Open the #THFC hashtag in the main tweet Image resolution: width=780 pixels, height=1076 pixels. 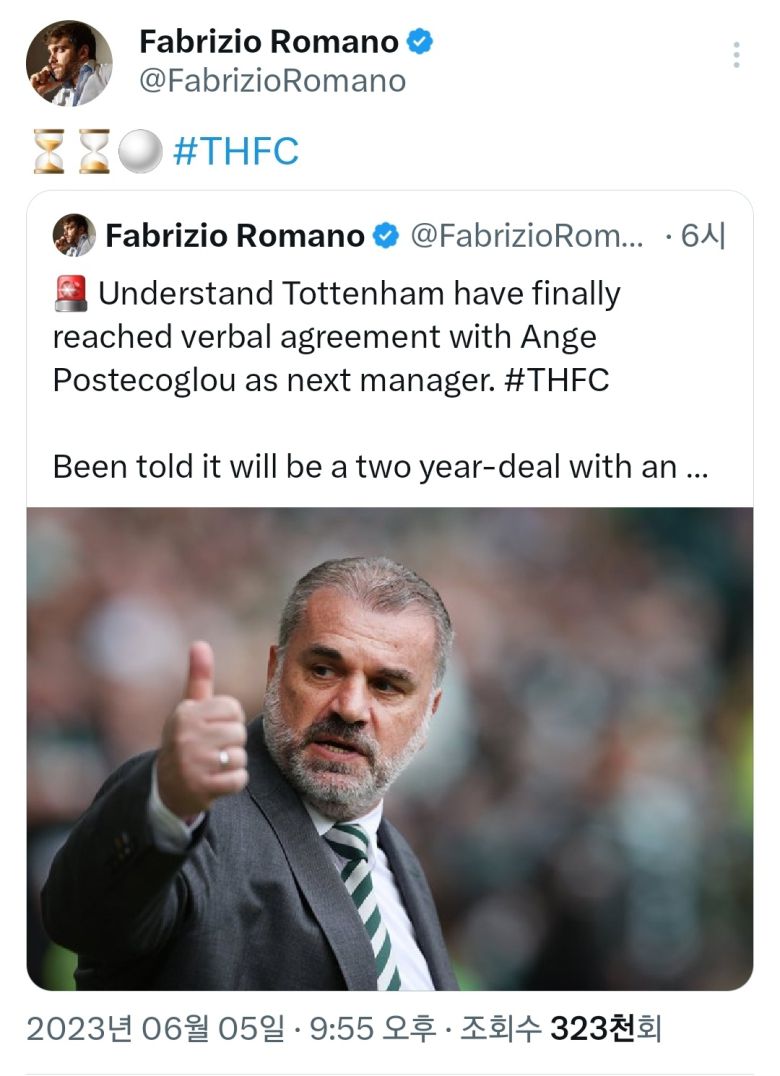pos(236,152)
